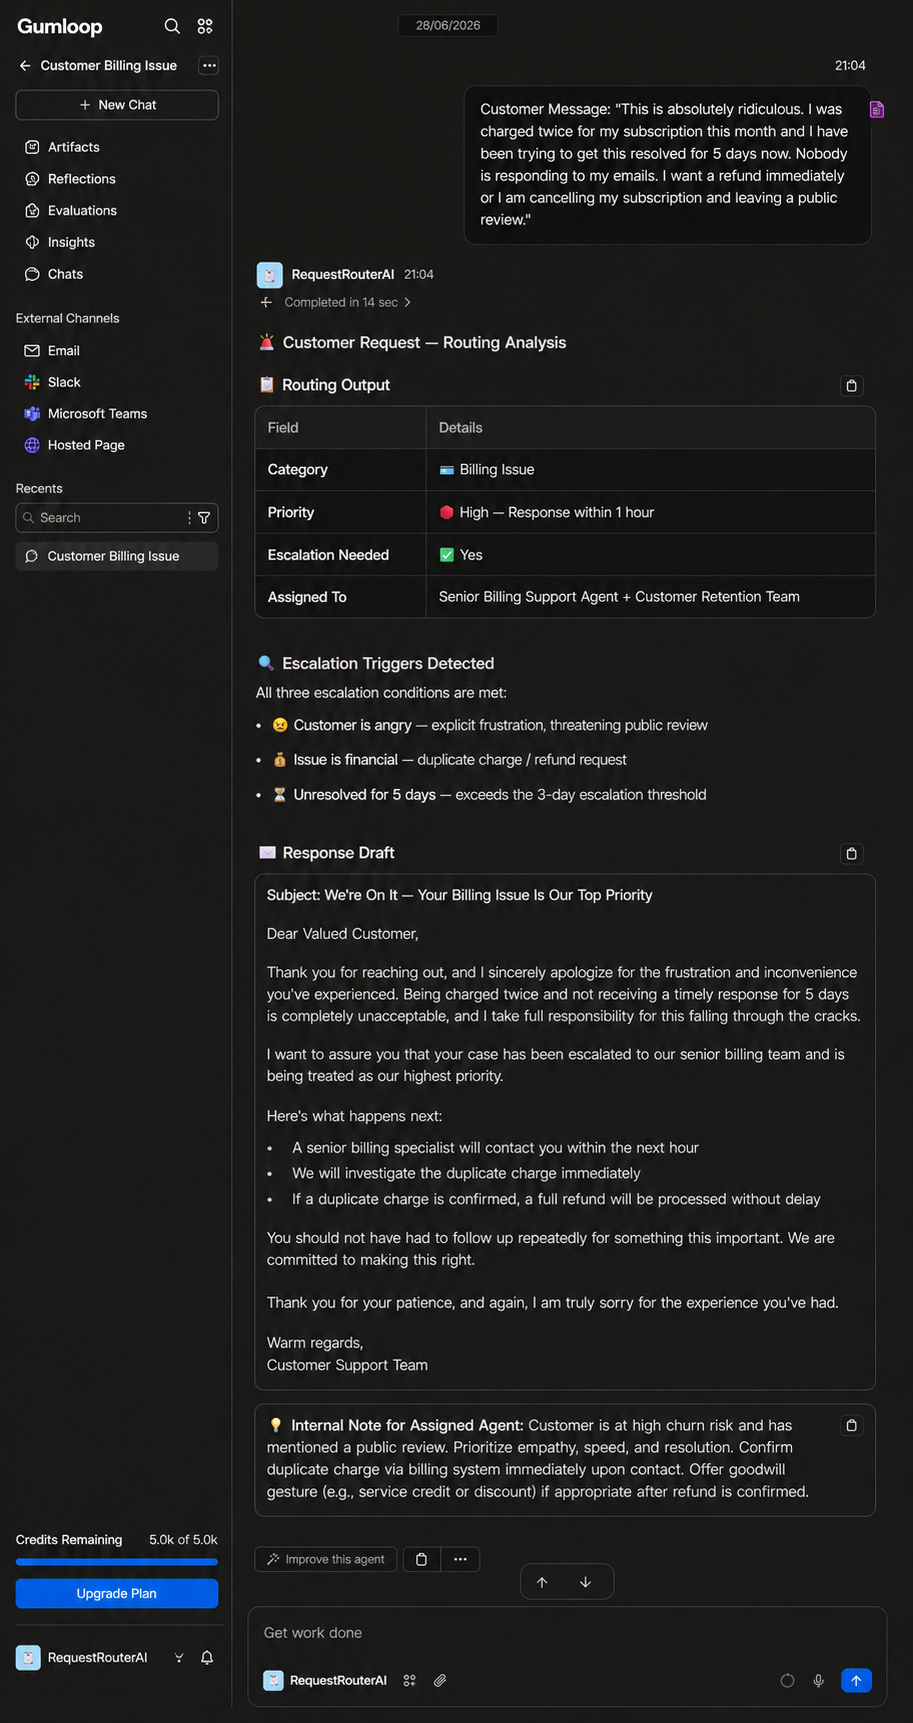Image resolution: width=913 pixels, height=1723 pixels.
Task: Open the filter icon in Recents search
Action: pos(204,518)
